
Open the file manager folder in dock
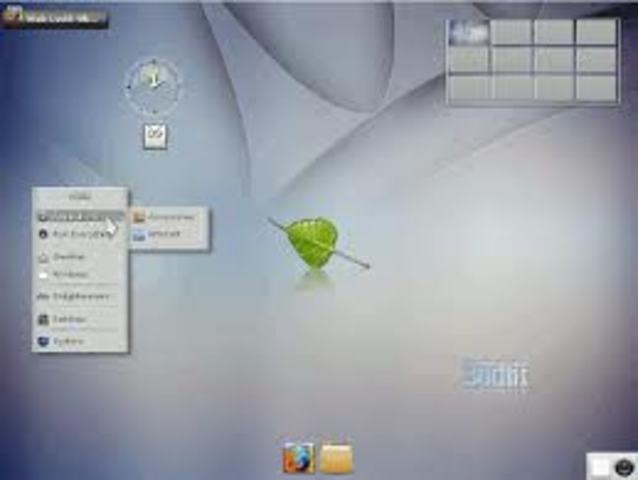click(336, 458)
